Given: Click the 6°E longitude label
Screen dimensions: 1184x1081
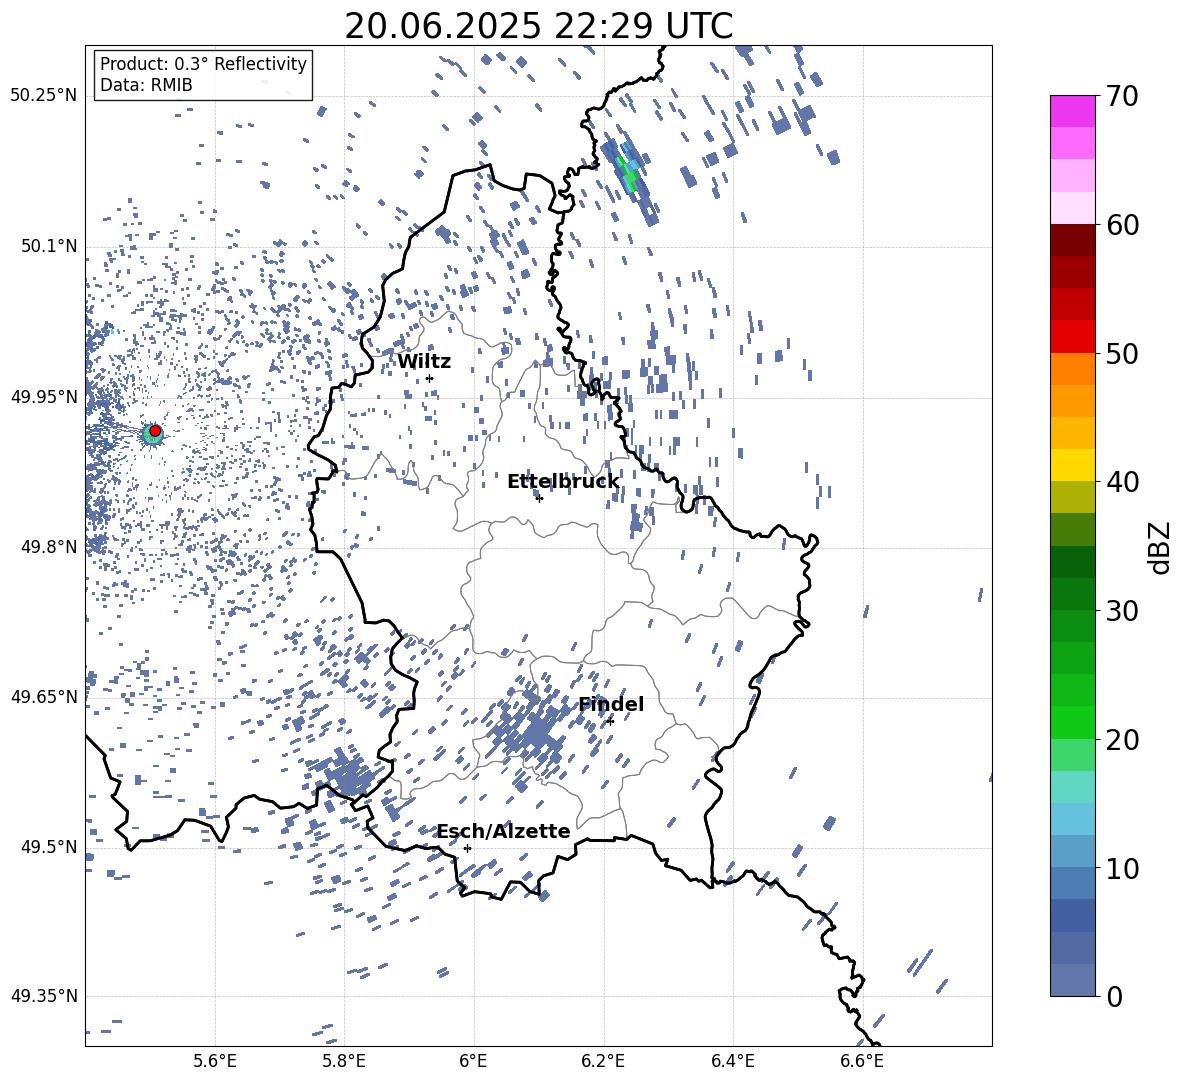Looking at the screenshot, I should (473, 1061).
